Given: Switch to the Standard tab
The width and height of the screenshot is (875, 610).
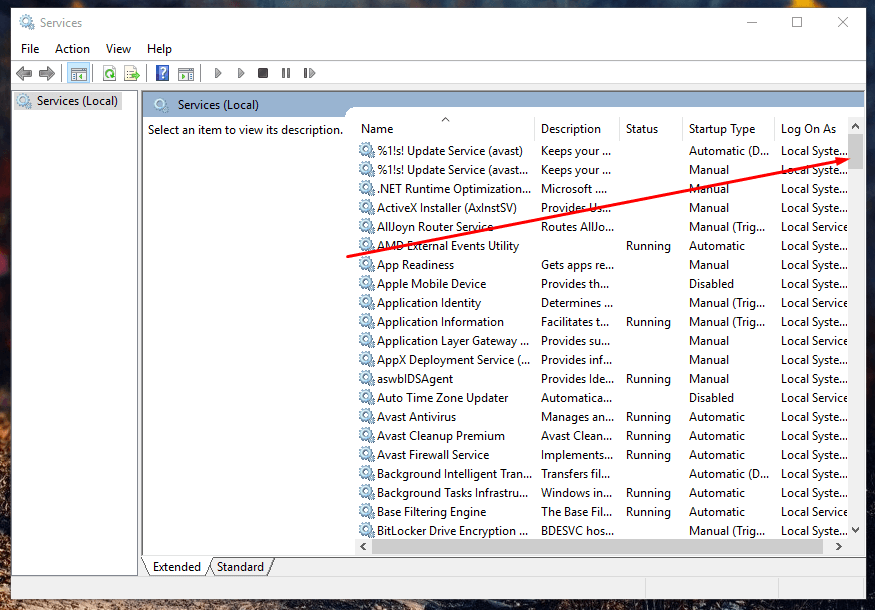Looking at the screenshot, I should point(241,566).
